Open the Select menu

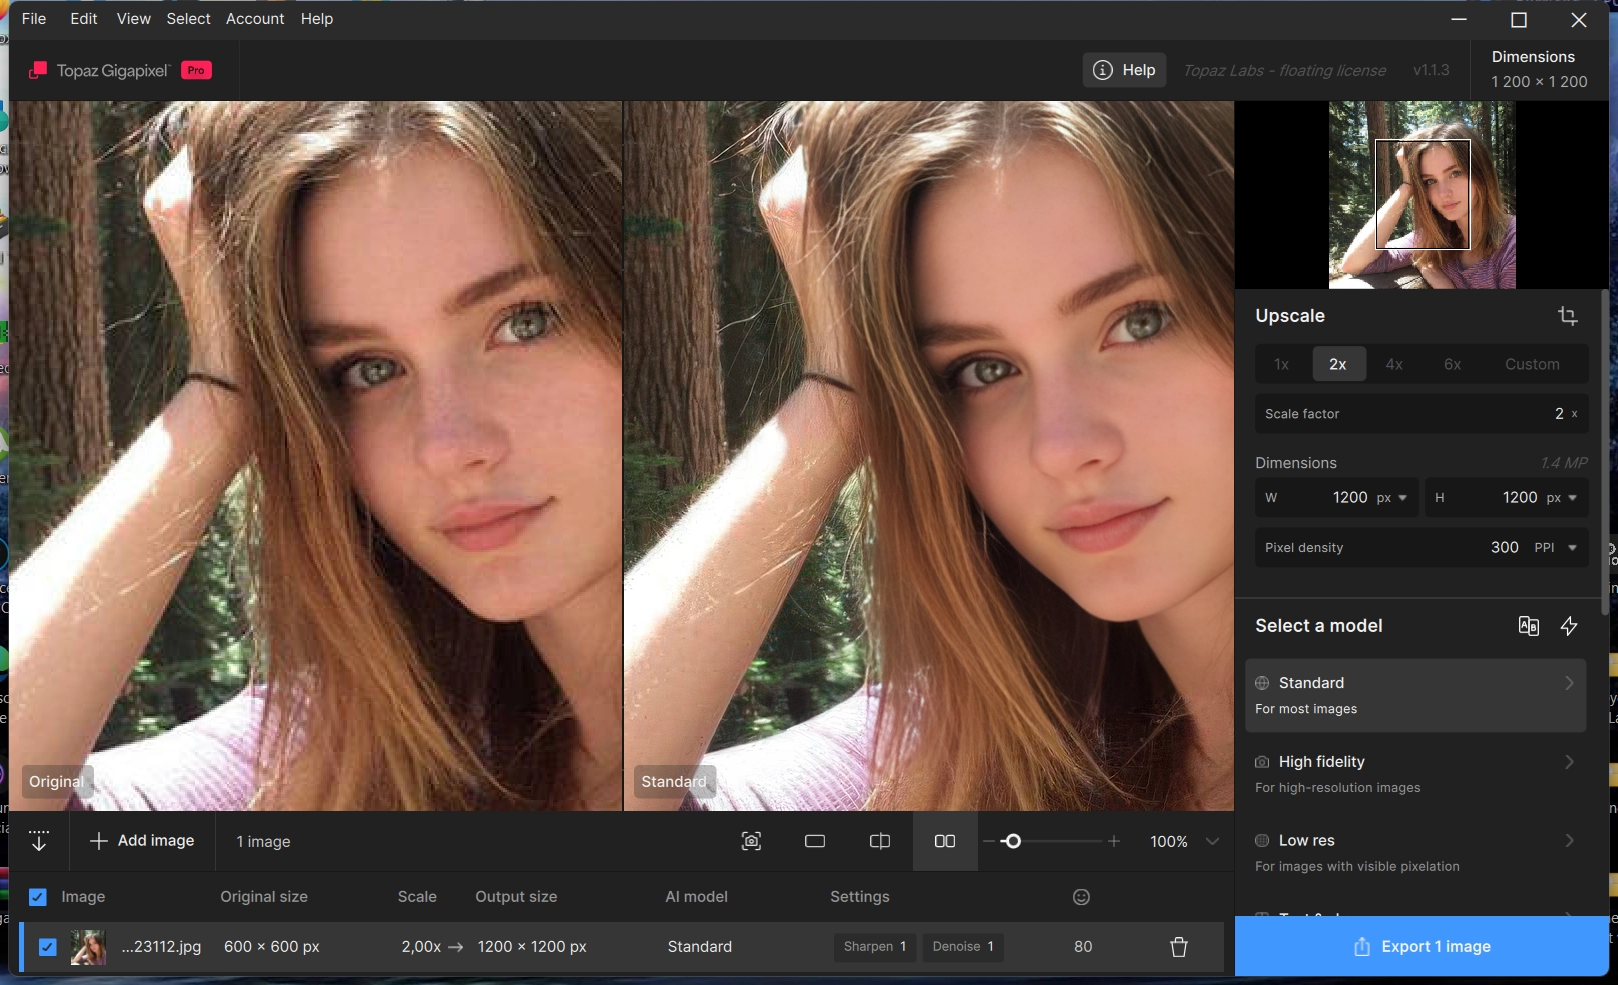(188, 19)
